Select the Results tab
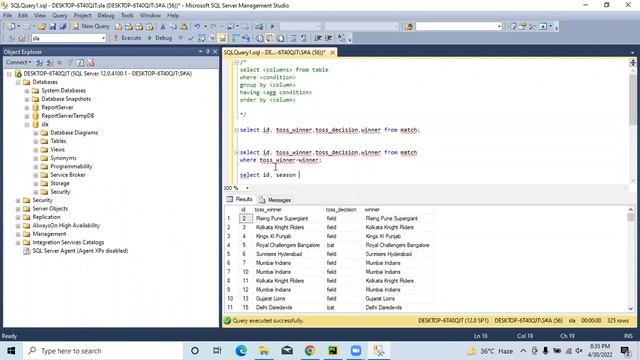This screenshot has width=640, height=360. (240, 199)
